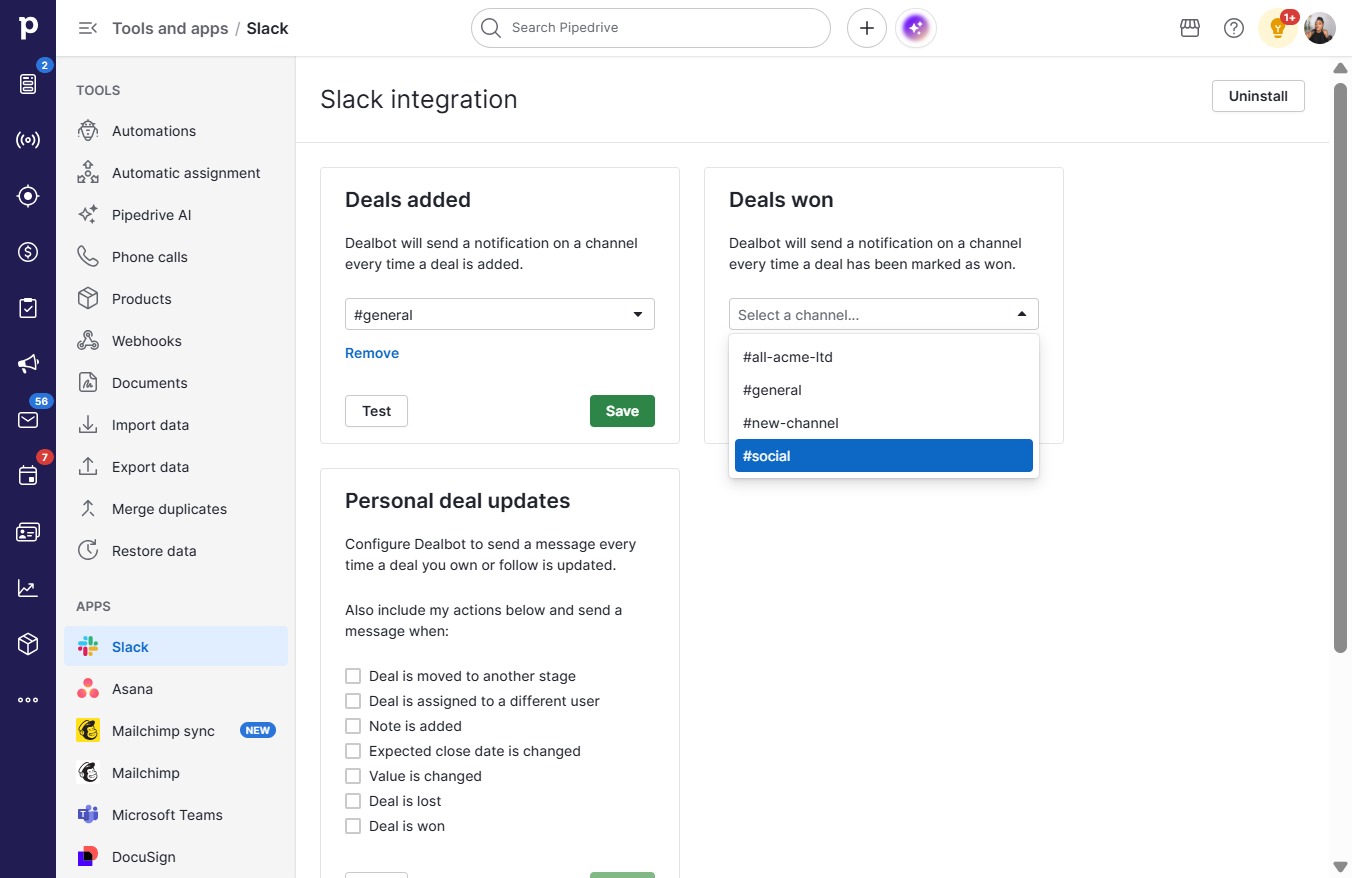
Task: Select the Slack app in sidebar
Action: pyautogui.click(x=176, y=647)
